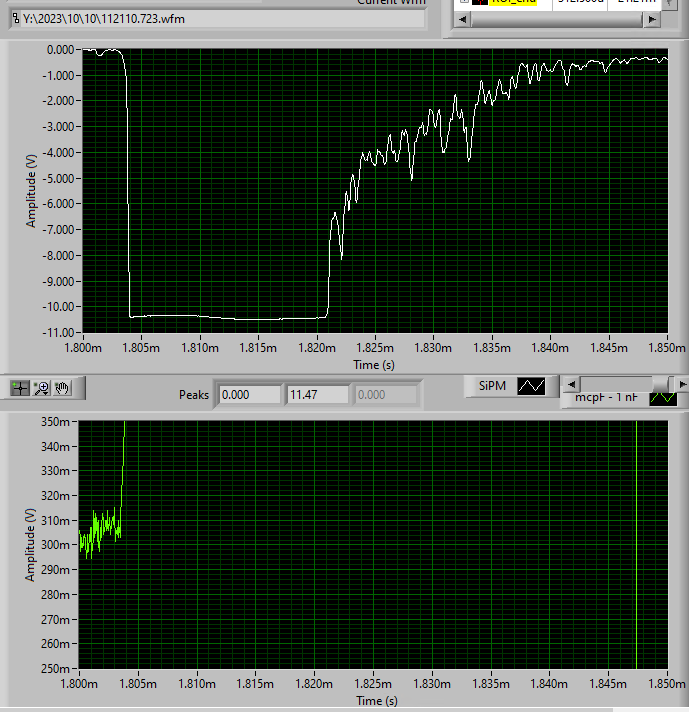Select the cursor crosshair tool in graph palette

tap(20, 388)
